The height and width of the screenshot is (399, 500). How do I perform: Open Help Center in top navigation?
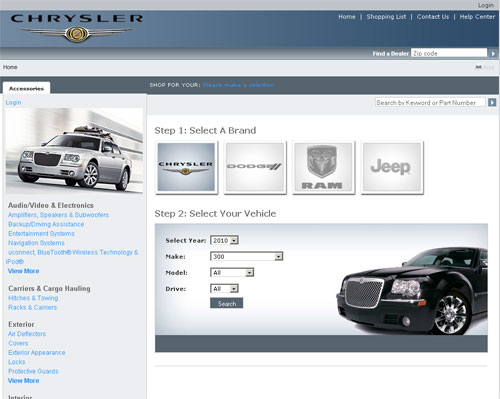click(477, 17)
